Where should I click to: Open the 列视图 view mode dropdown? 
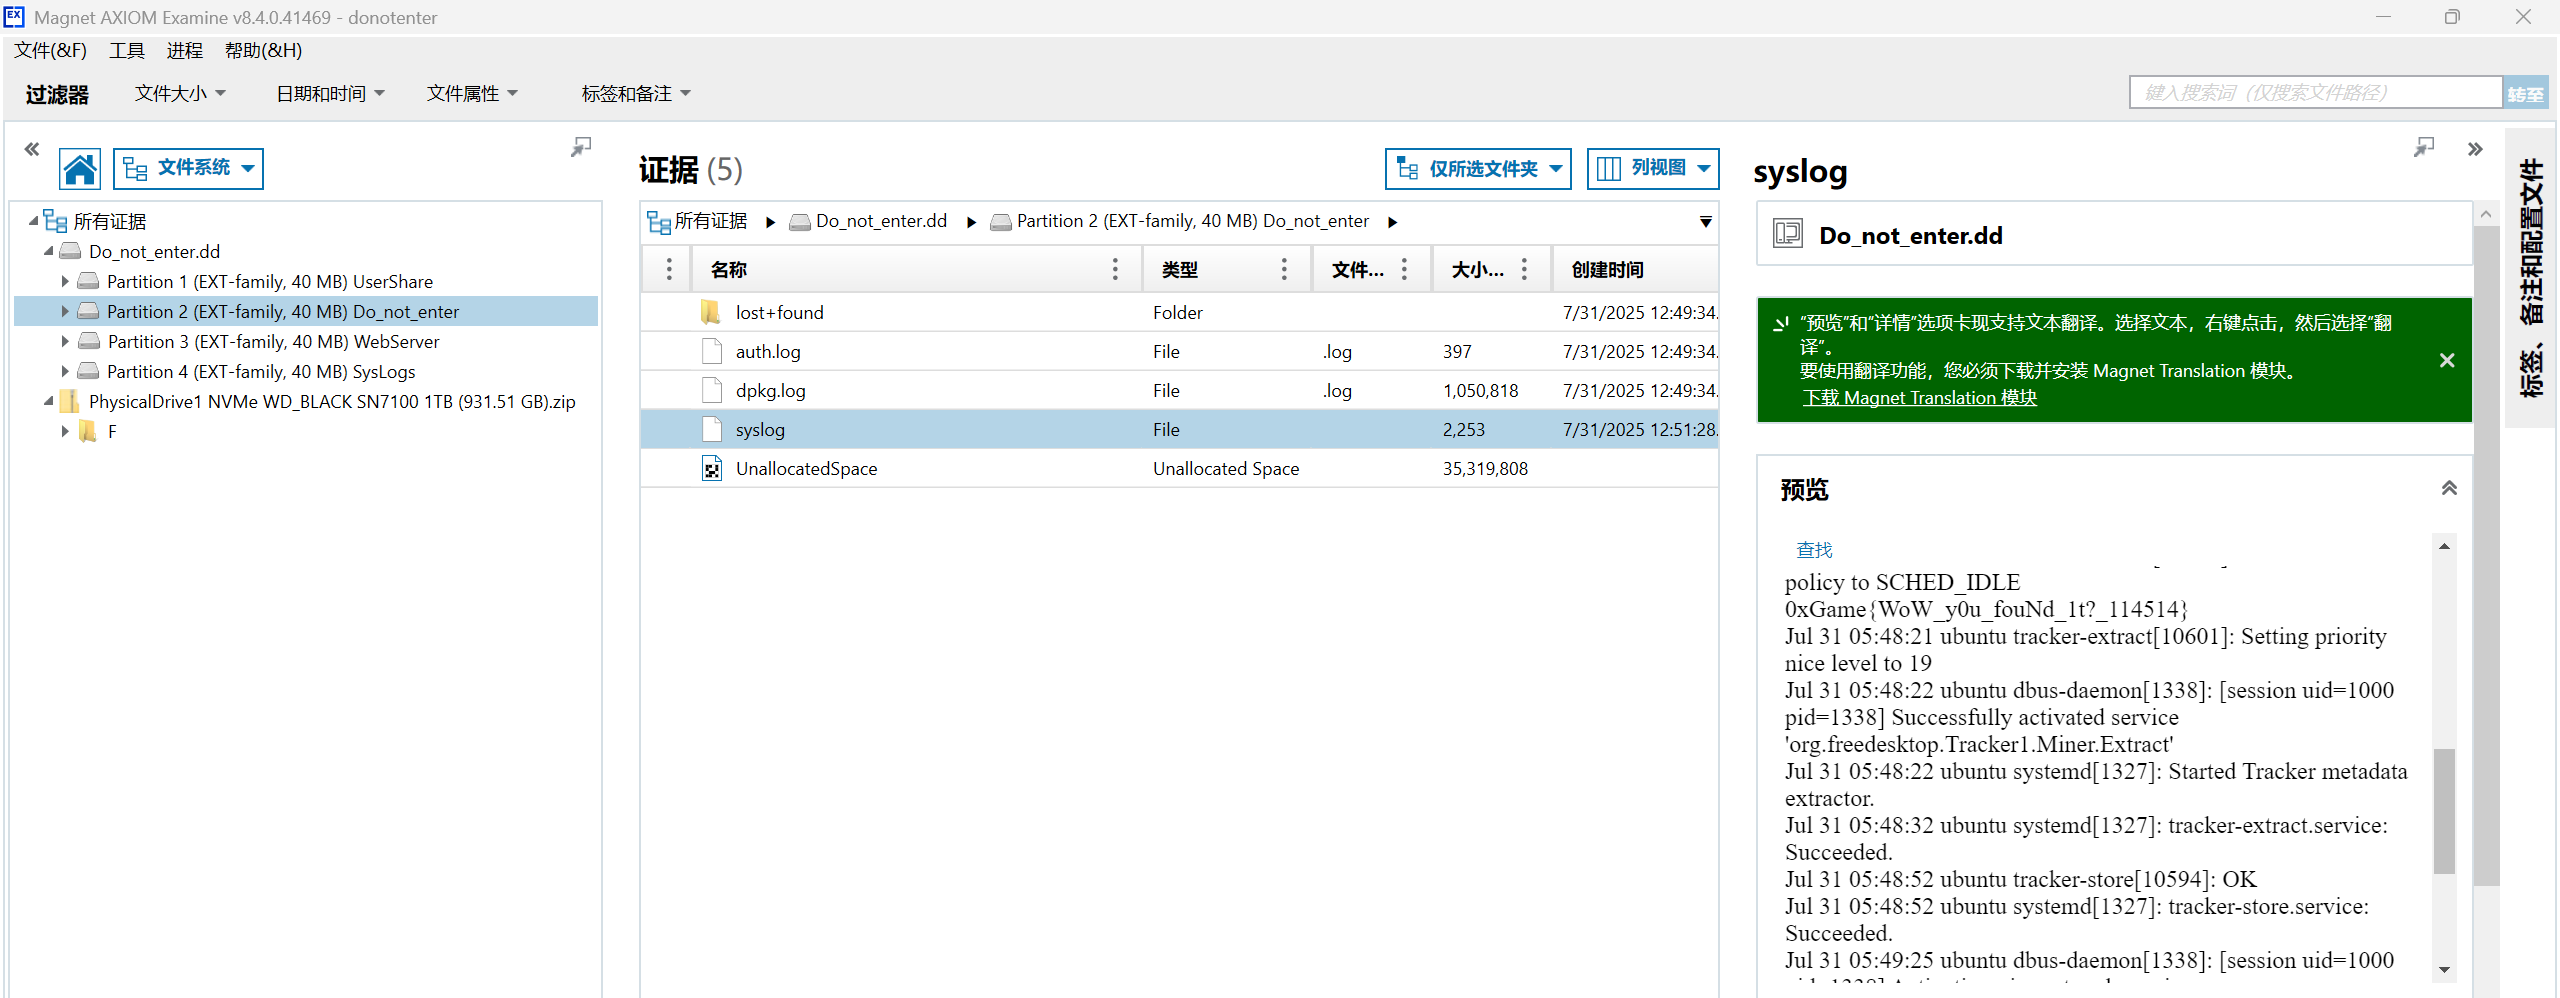pos(1652,169)
